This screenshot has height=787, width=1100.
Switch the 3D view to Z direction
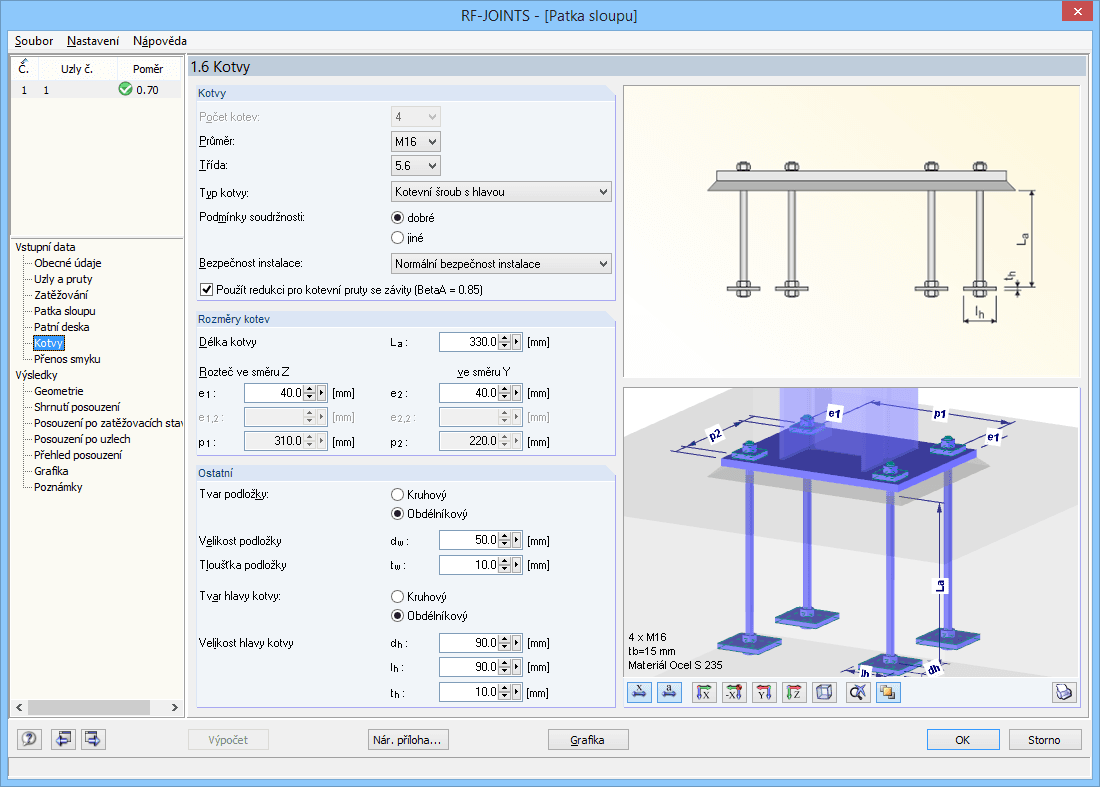pos(794,692)
